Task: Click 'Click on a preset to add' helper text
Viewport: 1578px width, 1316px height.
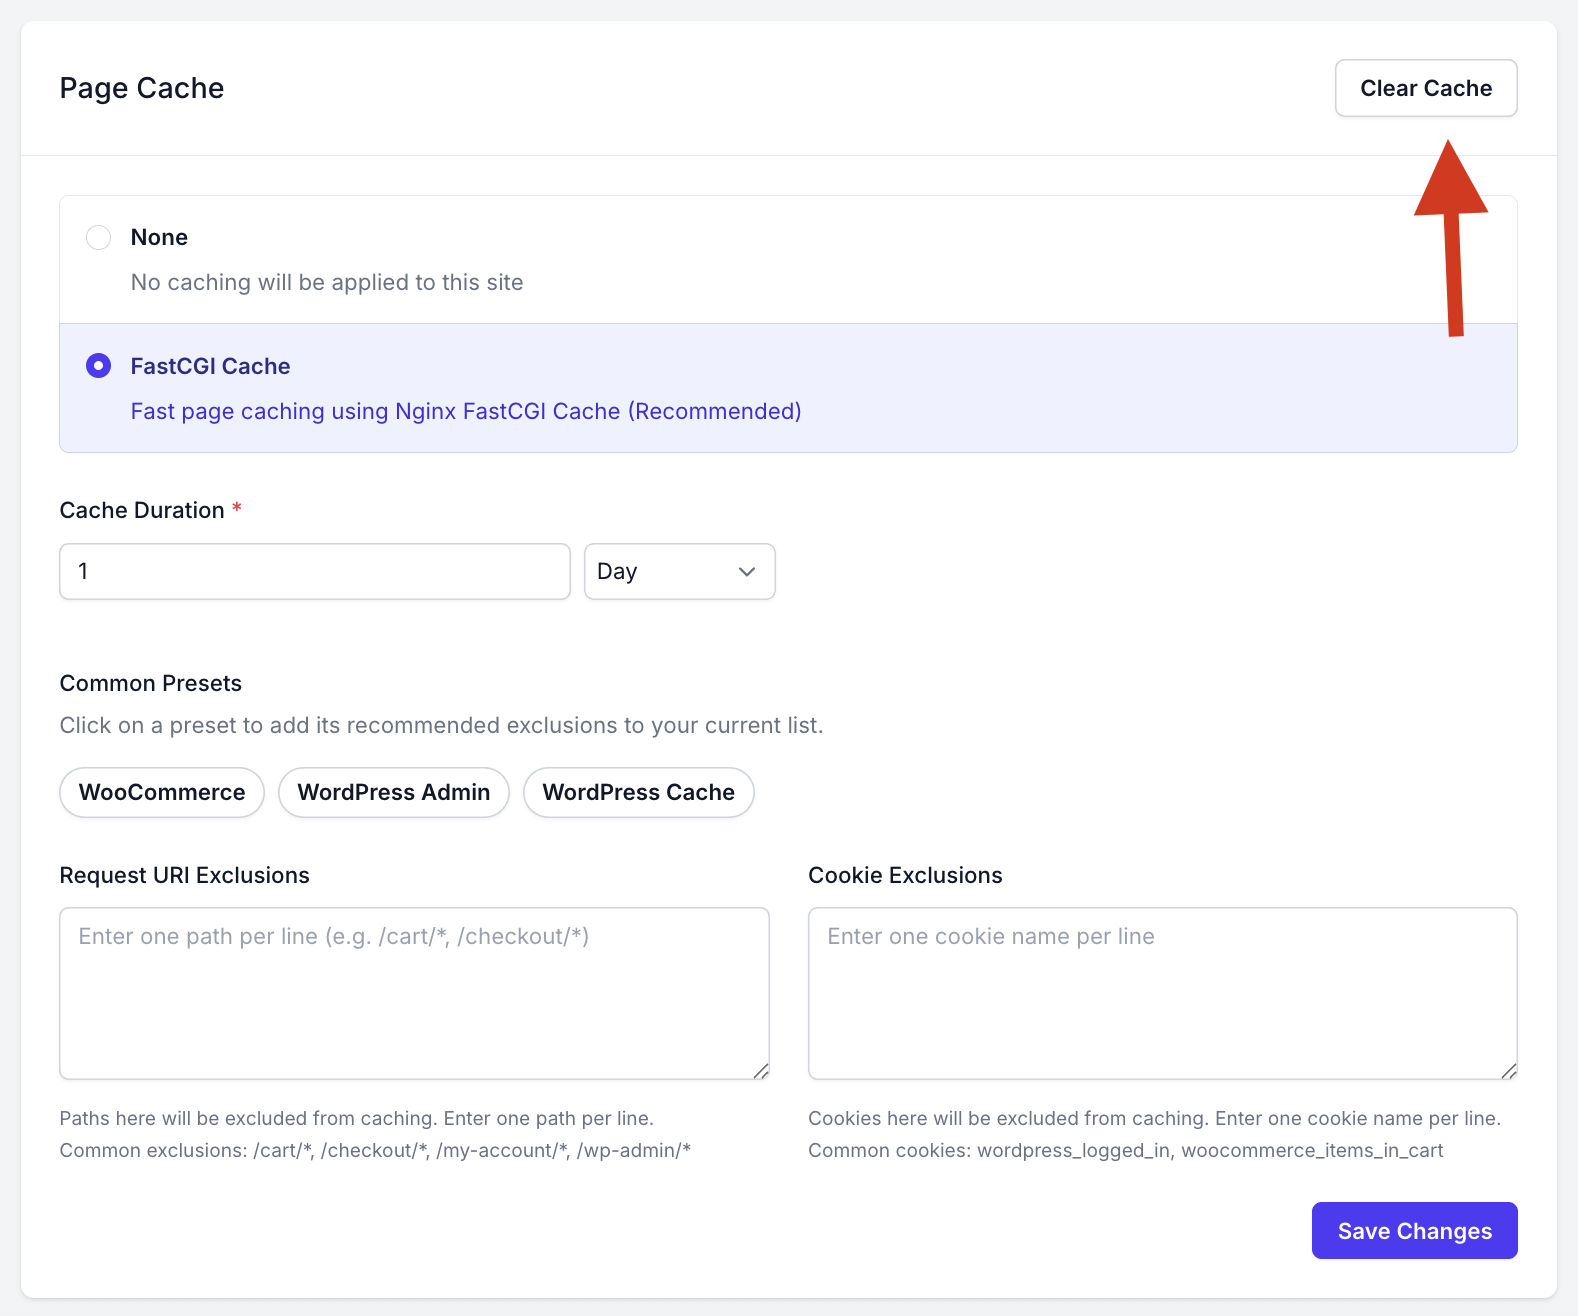Action: click(x=441, y=725)
